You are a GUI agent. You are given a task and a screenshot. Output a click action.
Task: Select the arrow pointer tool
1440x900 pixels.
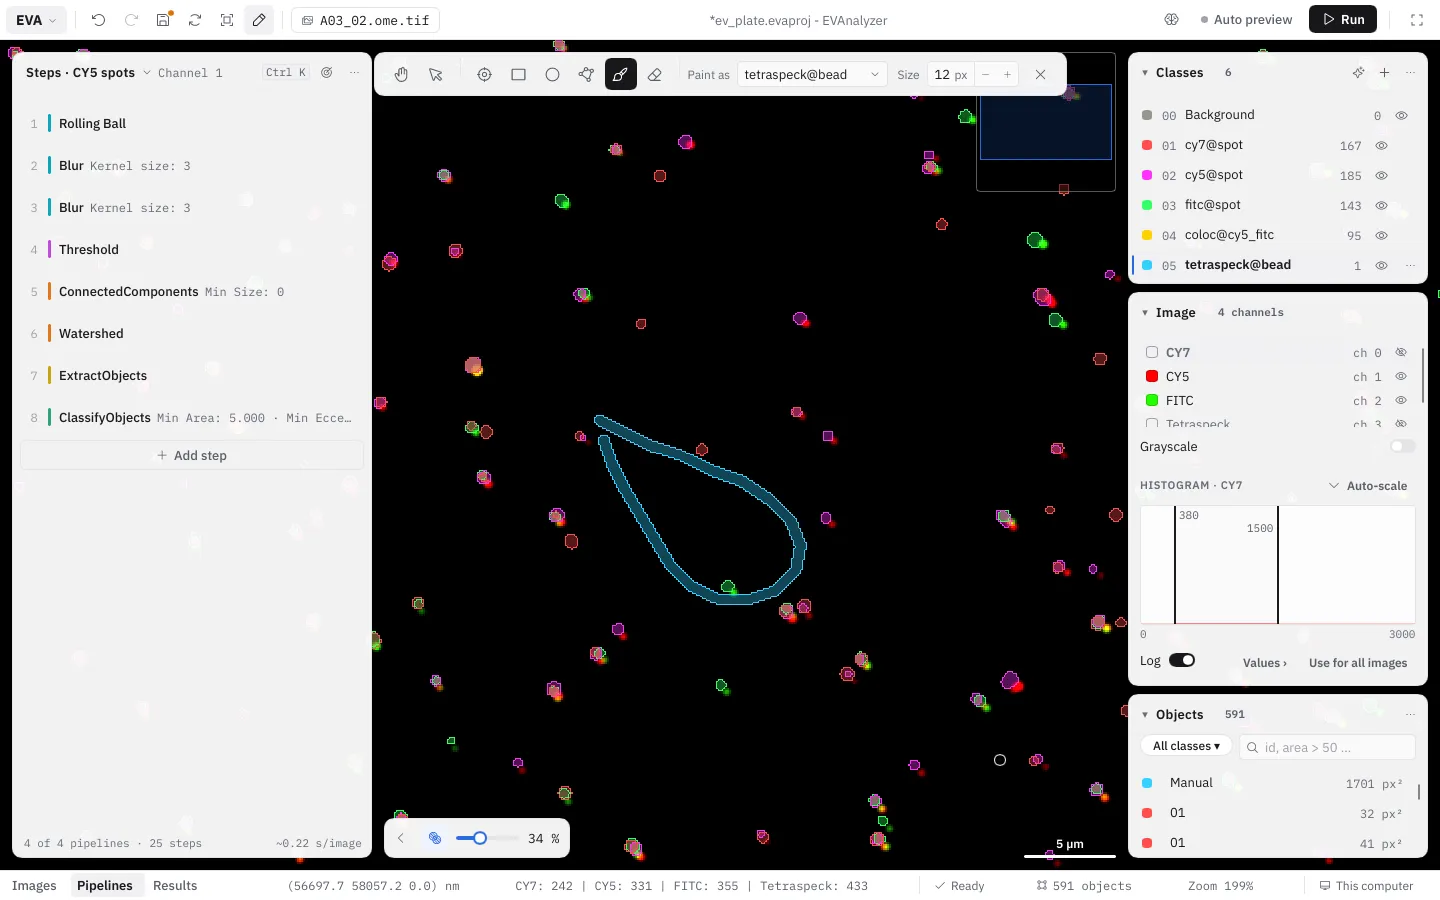[x=435, y=75]
